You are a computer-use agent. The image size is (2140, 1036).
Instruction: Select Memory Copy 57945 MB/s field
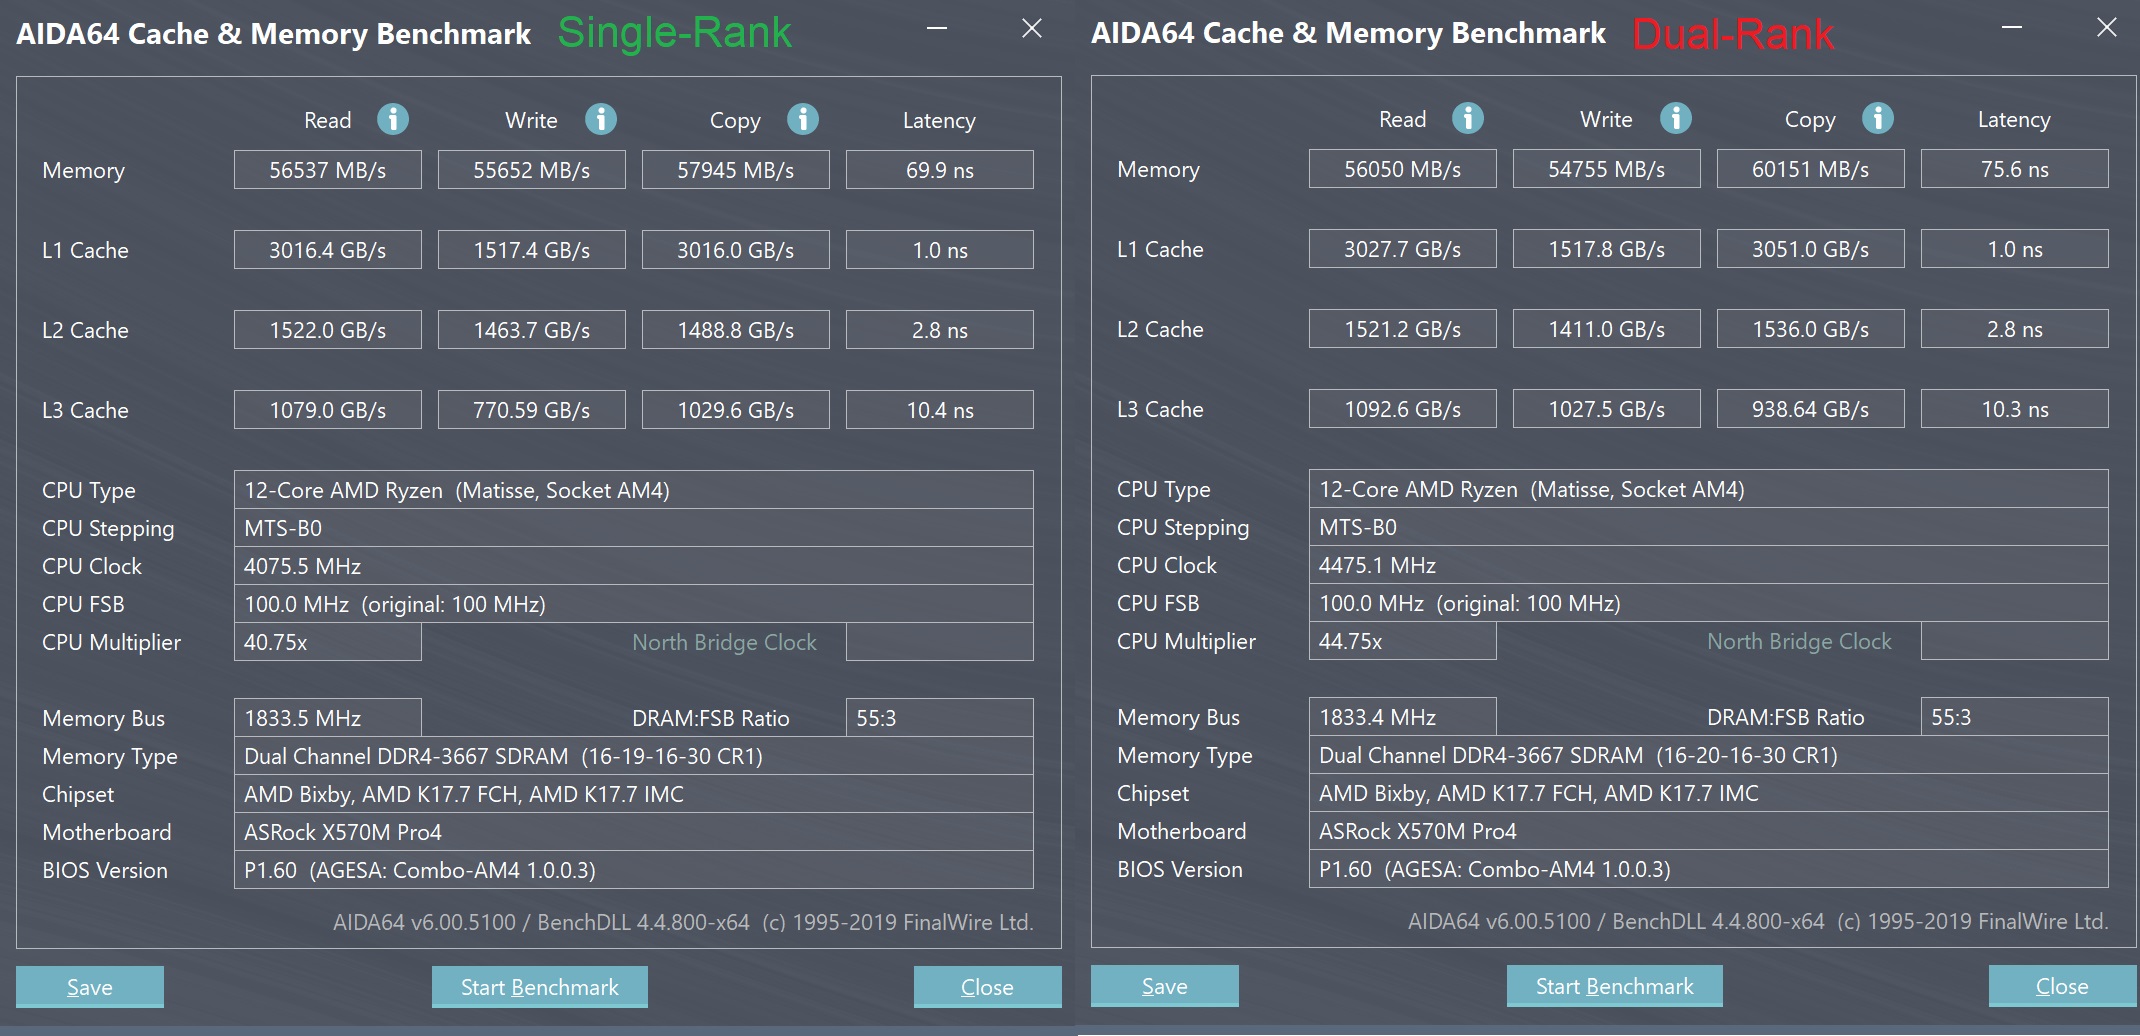(x=736, y=170)
